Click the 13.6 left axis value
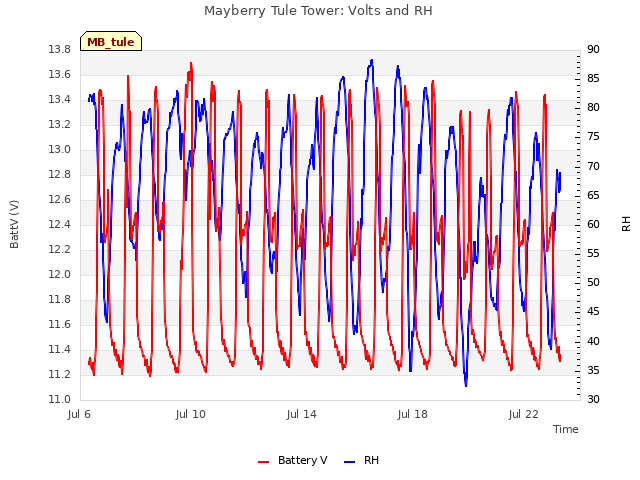This screenshot has width=640, height=480. 60,74
